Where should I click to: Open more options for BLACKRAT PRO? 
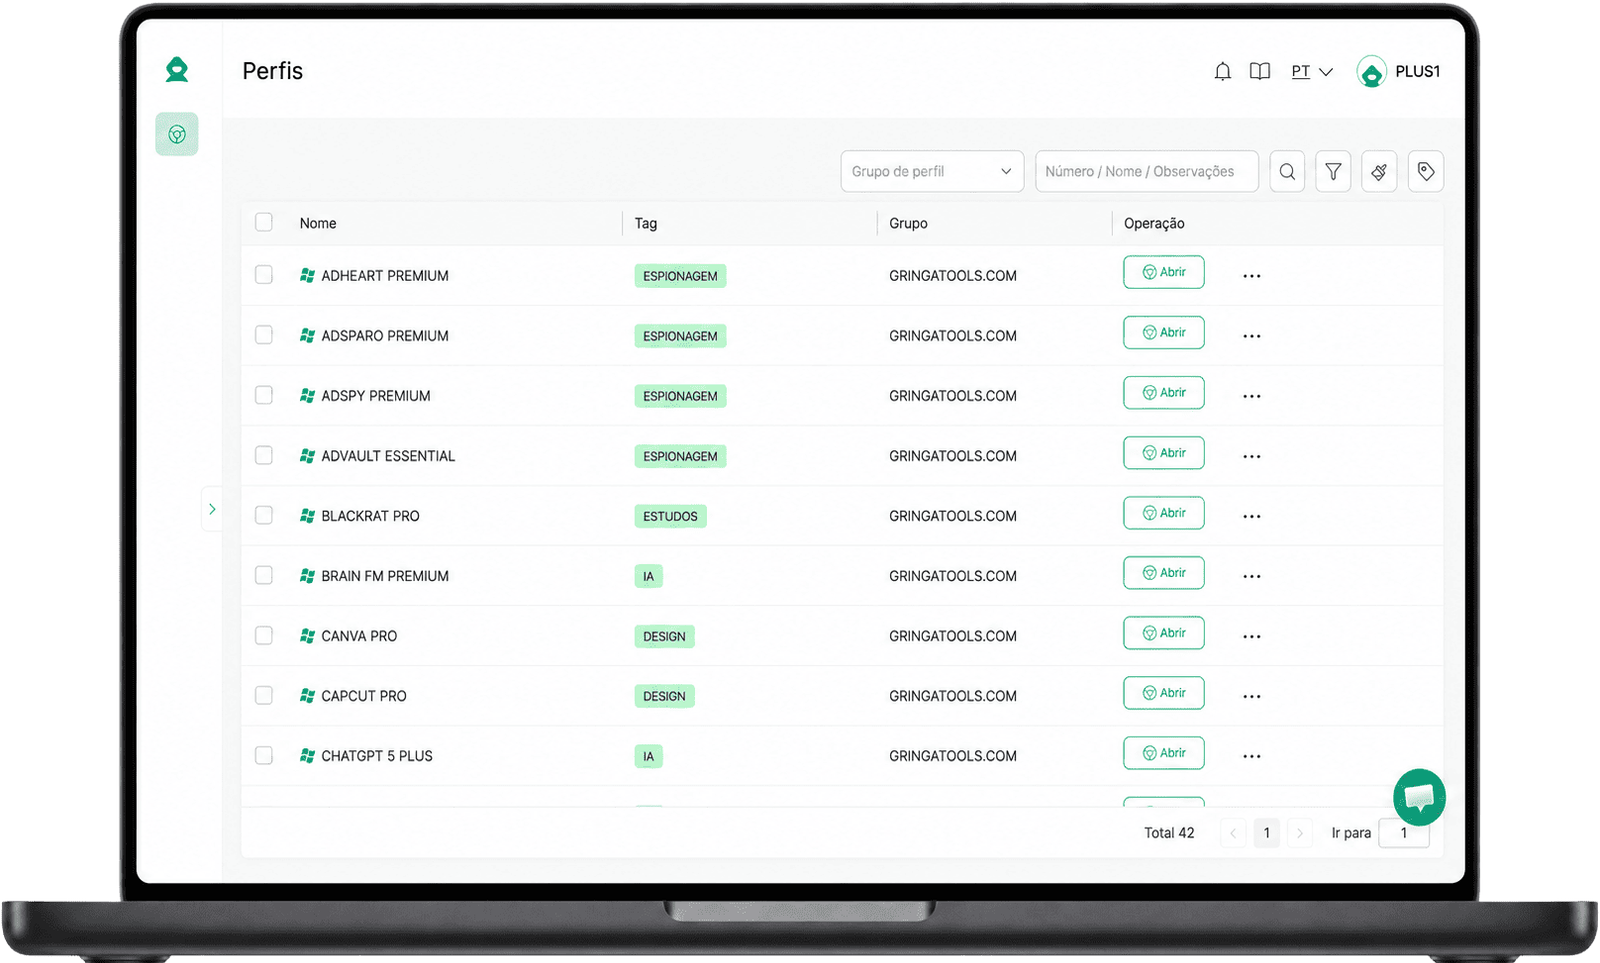coord(1252,516)
